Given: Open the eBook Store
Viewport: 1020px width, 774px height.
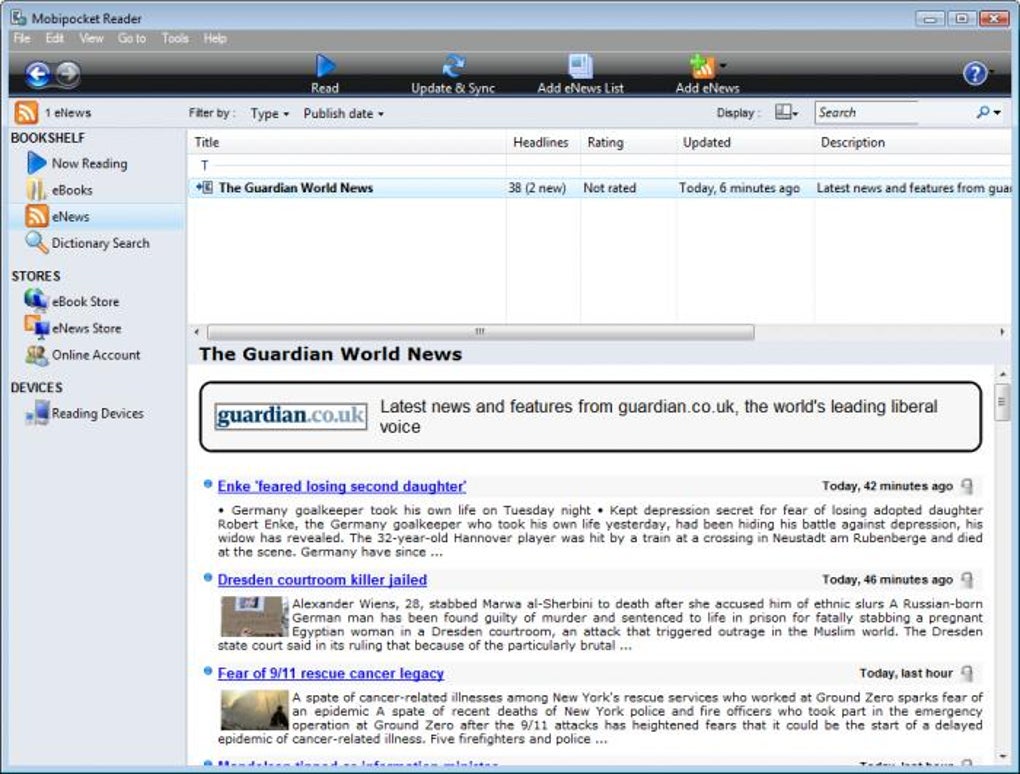Looking at the screenshot, I should (x=85, y=302).
